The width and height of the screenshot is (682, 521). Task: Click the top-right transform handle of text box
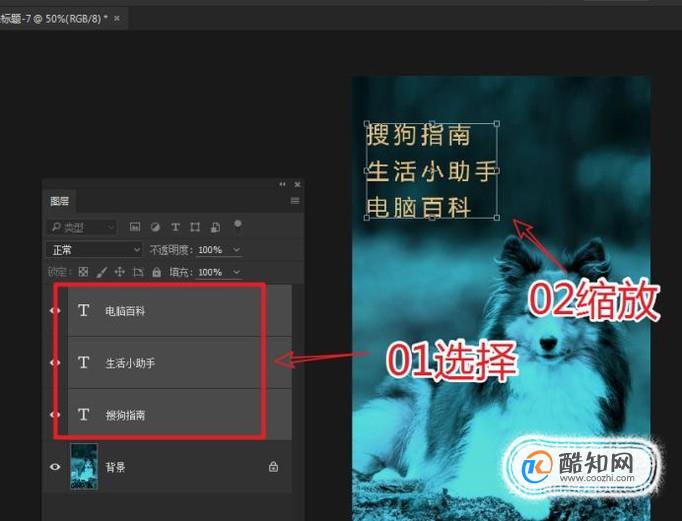pyautogui.click(x=497, y=124)
